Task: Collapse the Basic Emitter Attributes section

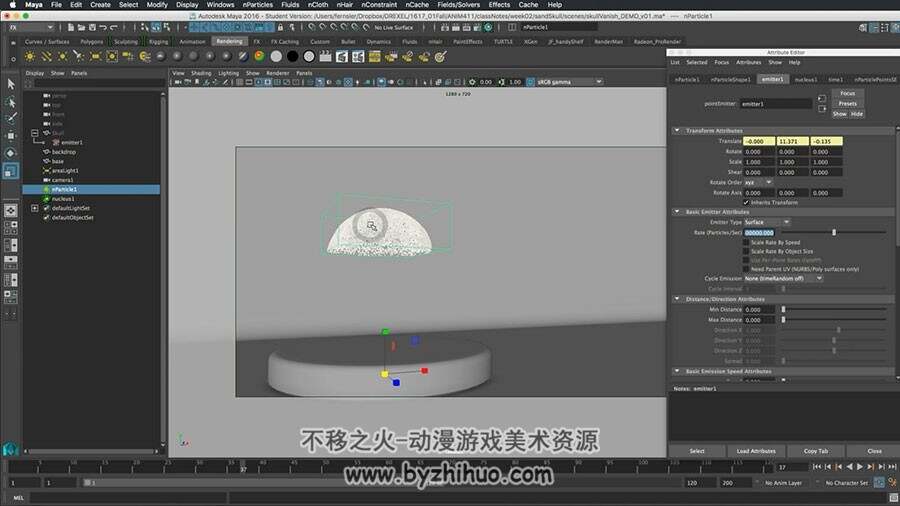Action: click(x=677, y=212)
